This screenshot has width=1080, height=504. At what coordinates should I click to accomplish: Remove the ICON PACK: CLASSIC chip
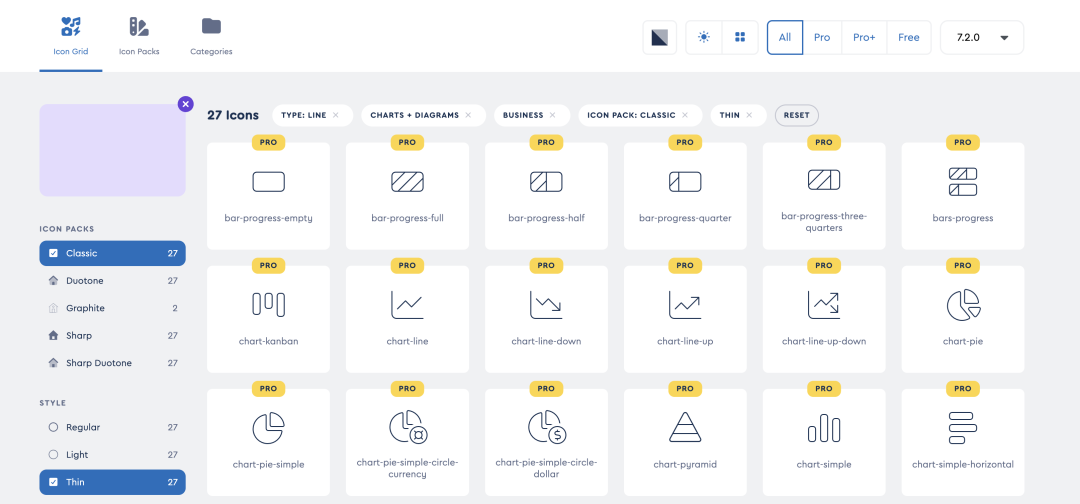click(685, 116)
